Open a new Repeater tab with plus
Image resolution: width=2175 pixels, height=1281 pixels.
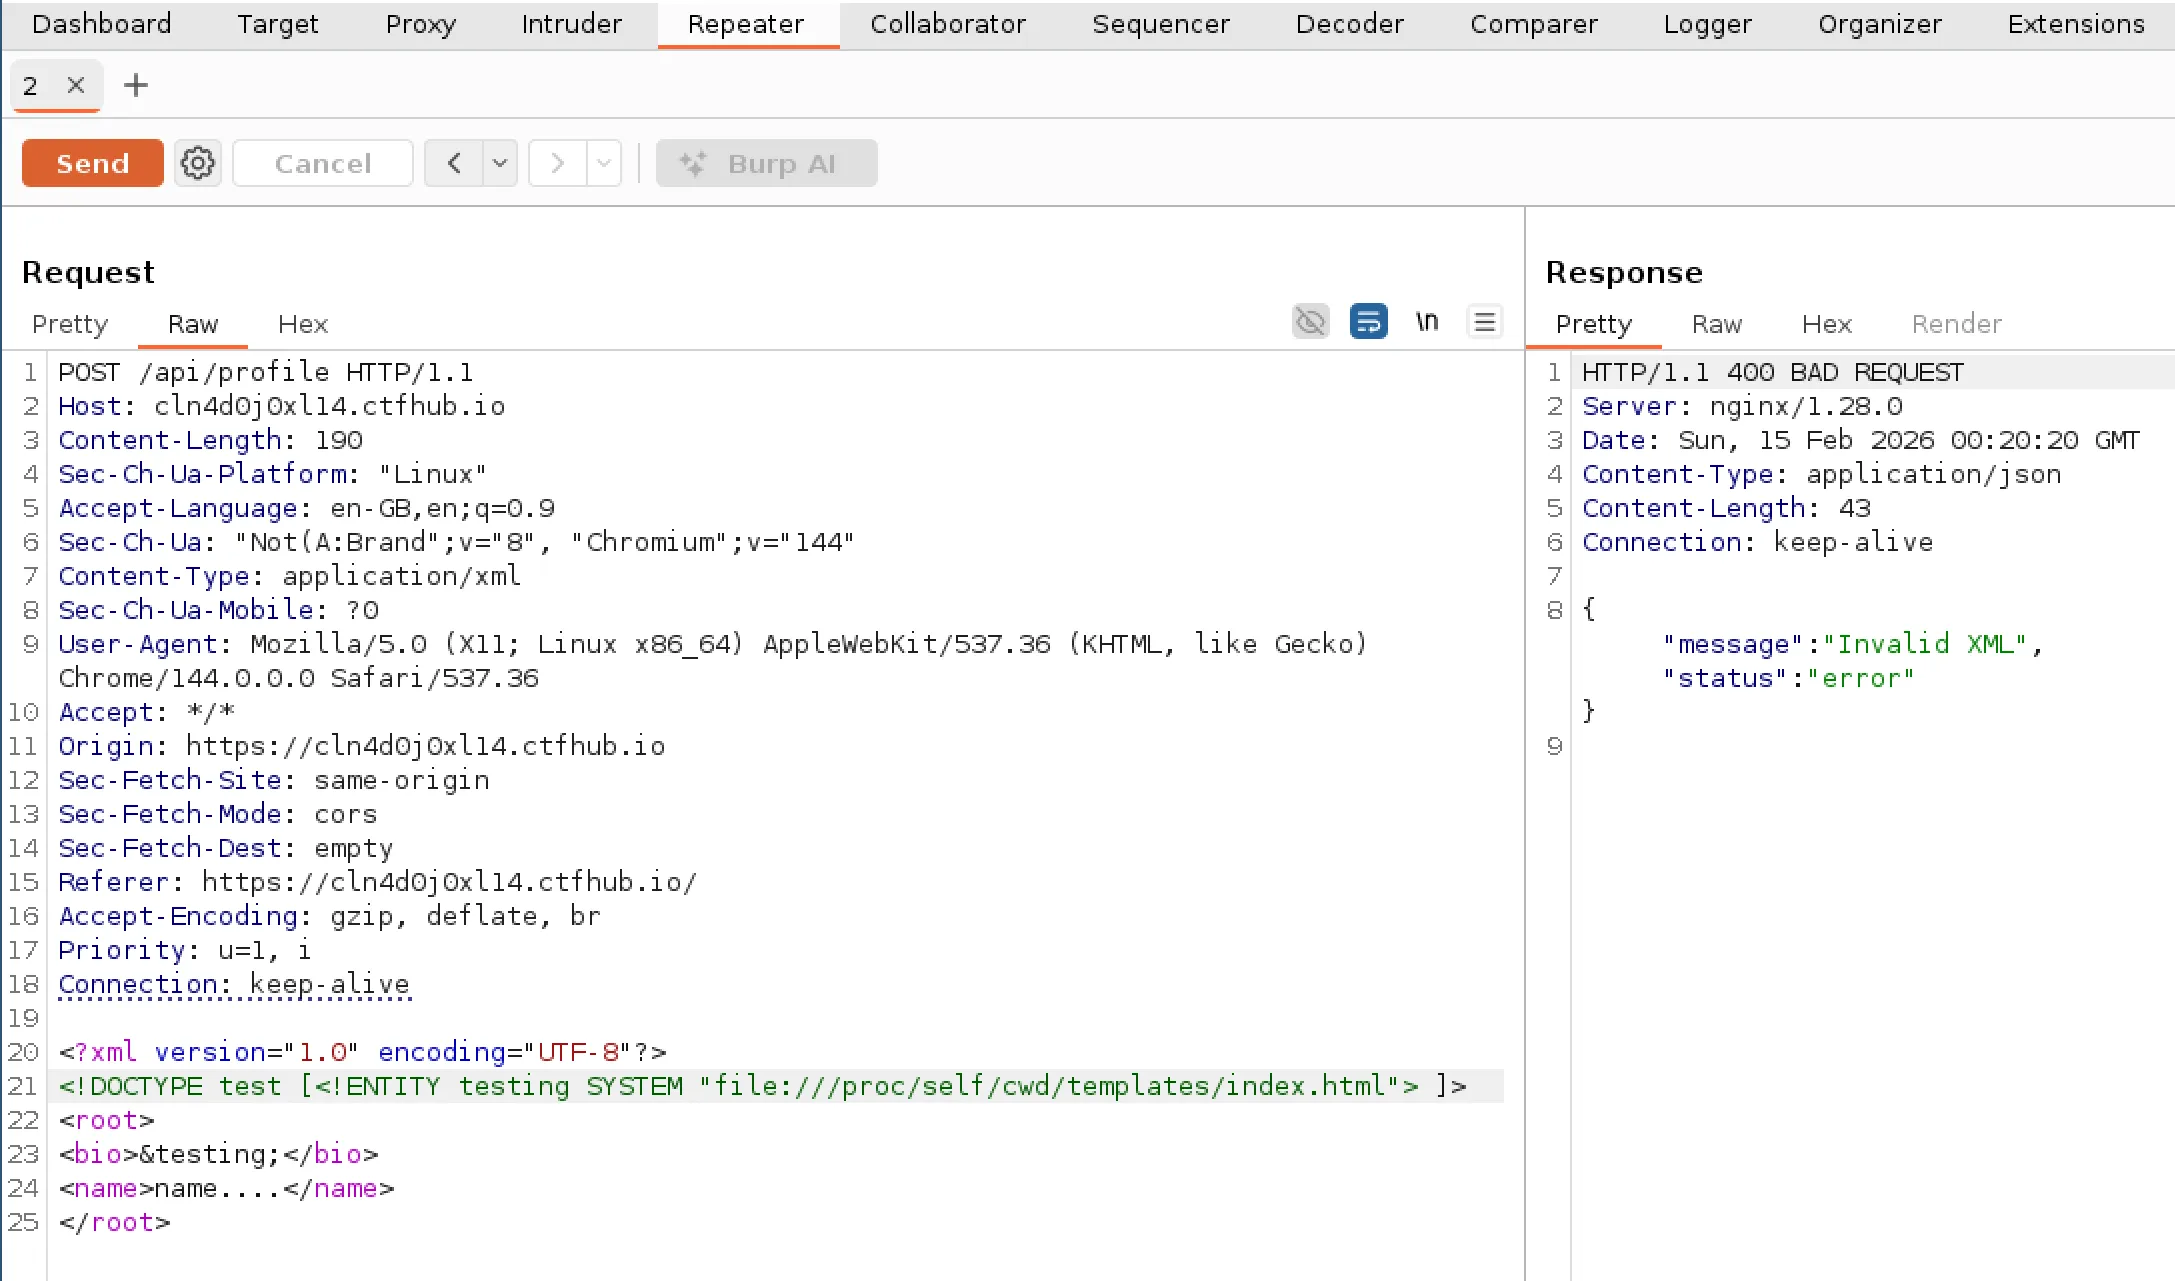coord(135,85)
